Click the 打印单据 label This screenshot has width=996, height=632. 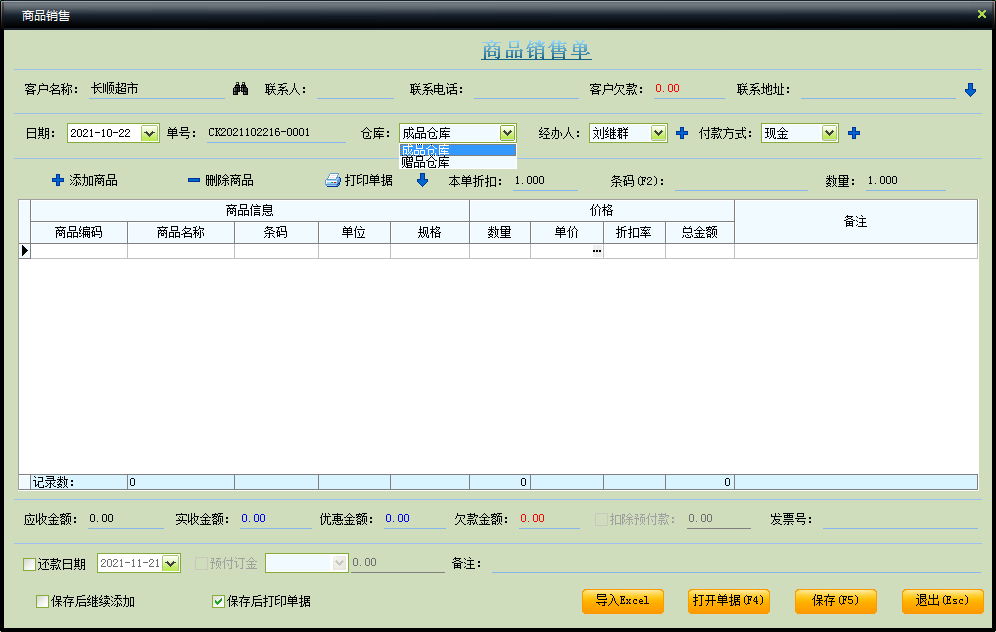[368, 180]
